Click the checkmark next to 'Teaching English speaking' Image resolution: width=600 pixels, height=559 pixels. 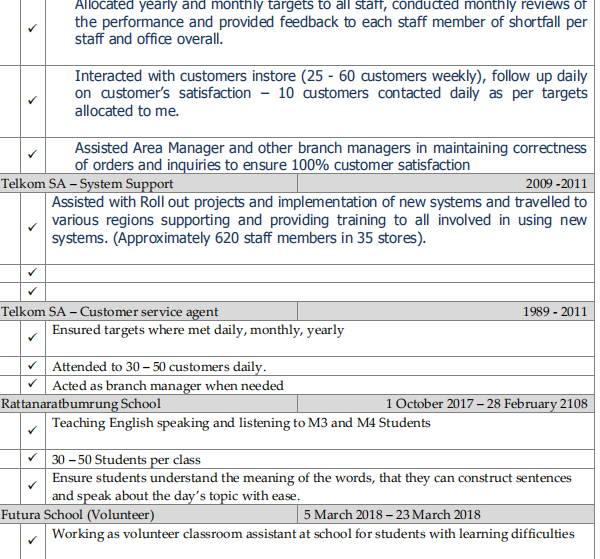click(x=32, y=430)
